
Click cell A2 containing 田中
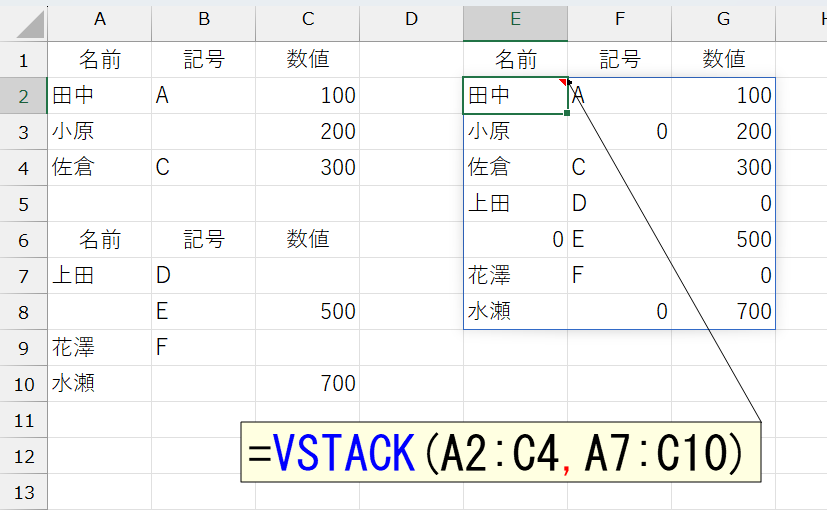coord(100,96)
